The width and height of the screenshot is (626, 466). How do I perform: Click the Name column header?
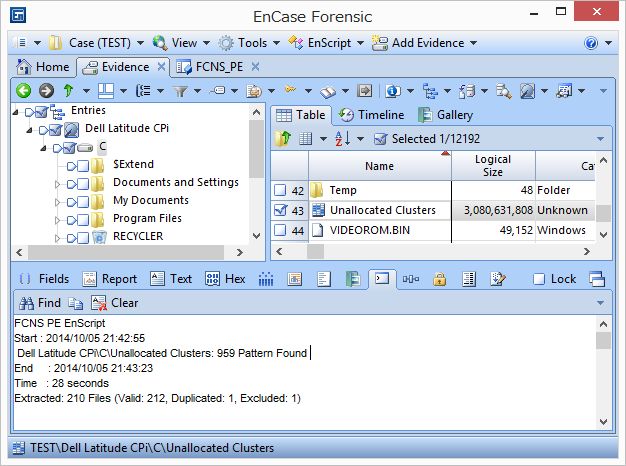pyautogui.click(x=380, y=166)
